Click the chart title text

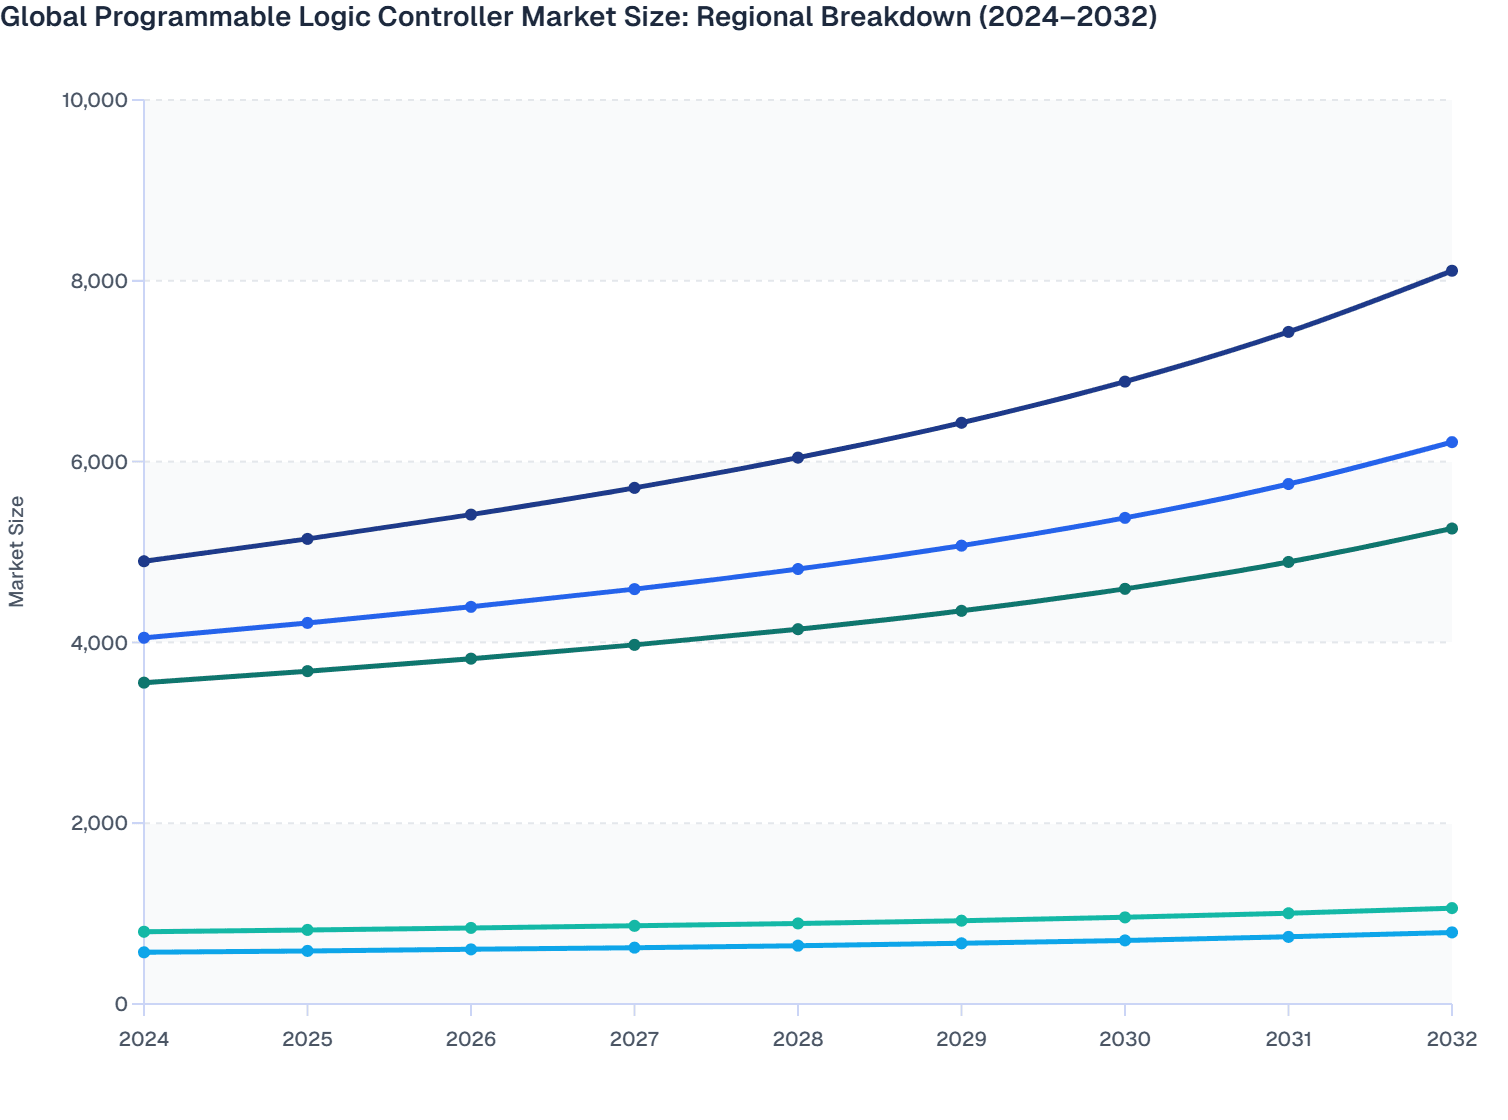pyautogui.click(x=578, y=16)
